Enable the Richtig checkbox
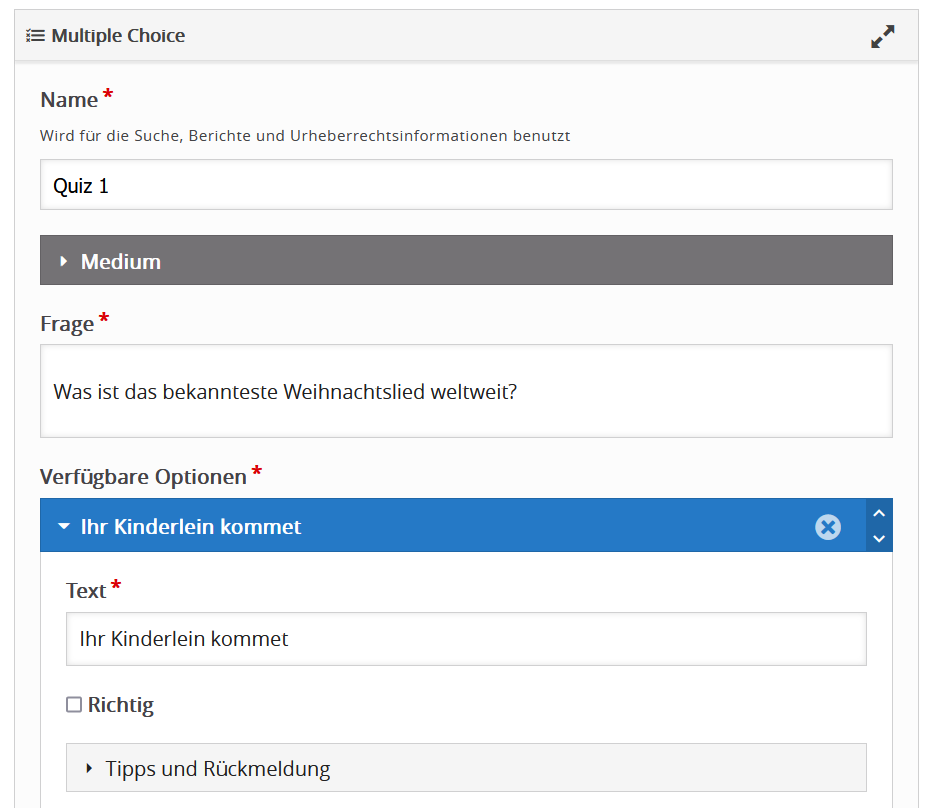 coord(74,705)
